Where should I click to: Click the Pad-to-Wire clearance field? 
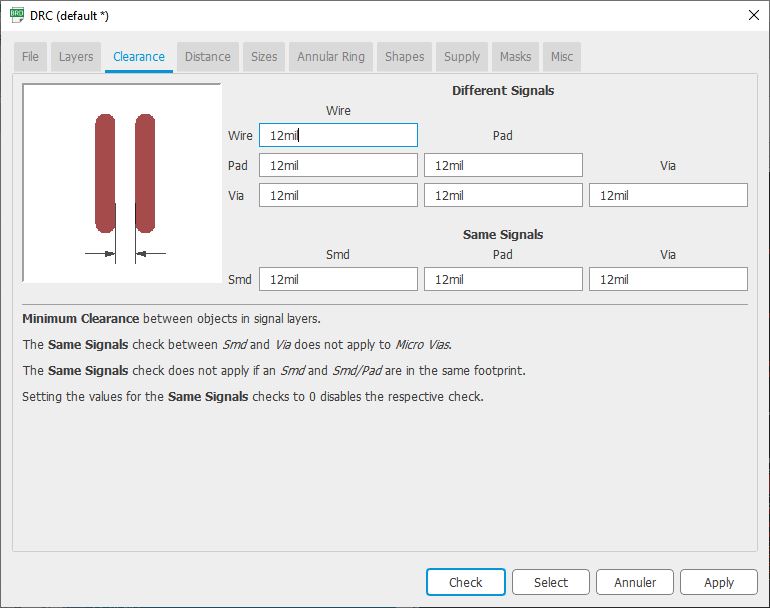coord(338,165)
